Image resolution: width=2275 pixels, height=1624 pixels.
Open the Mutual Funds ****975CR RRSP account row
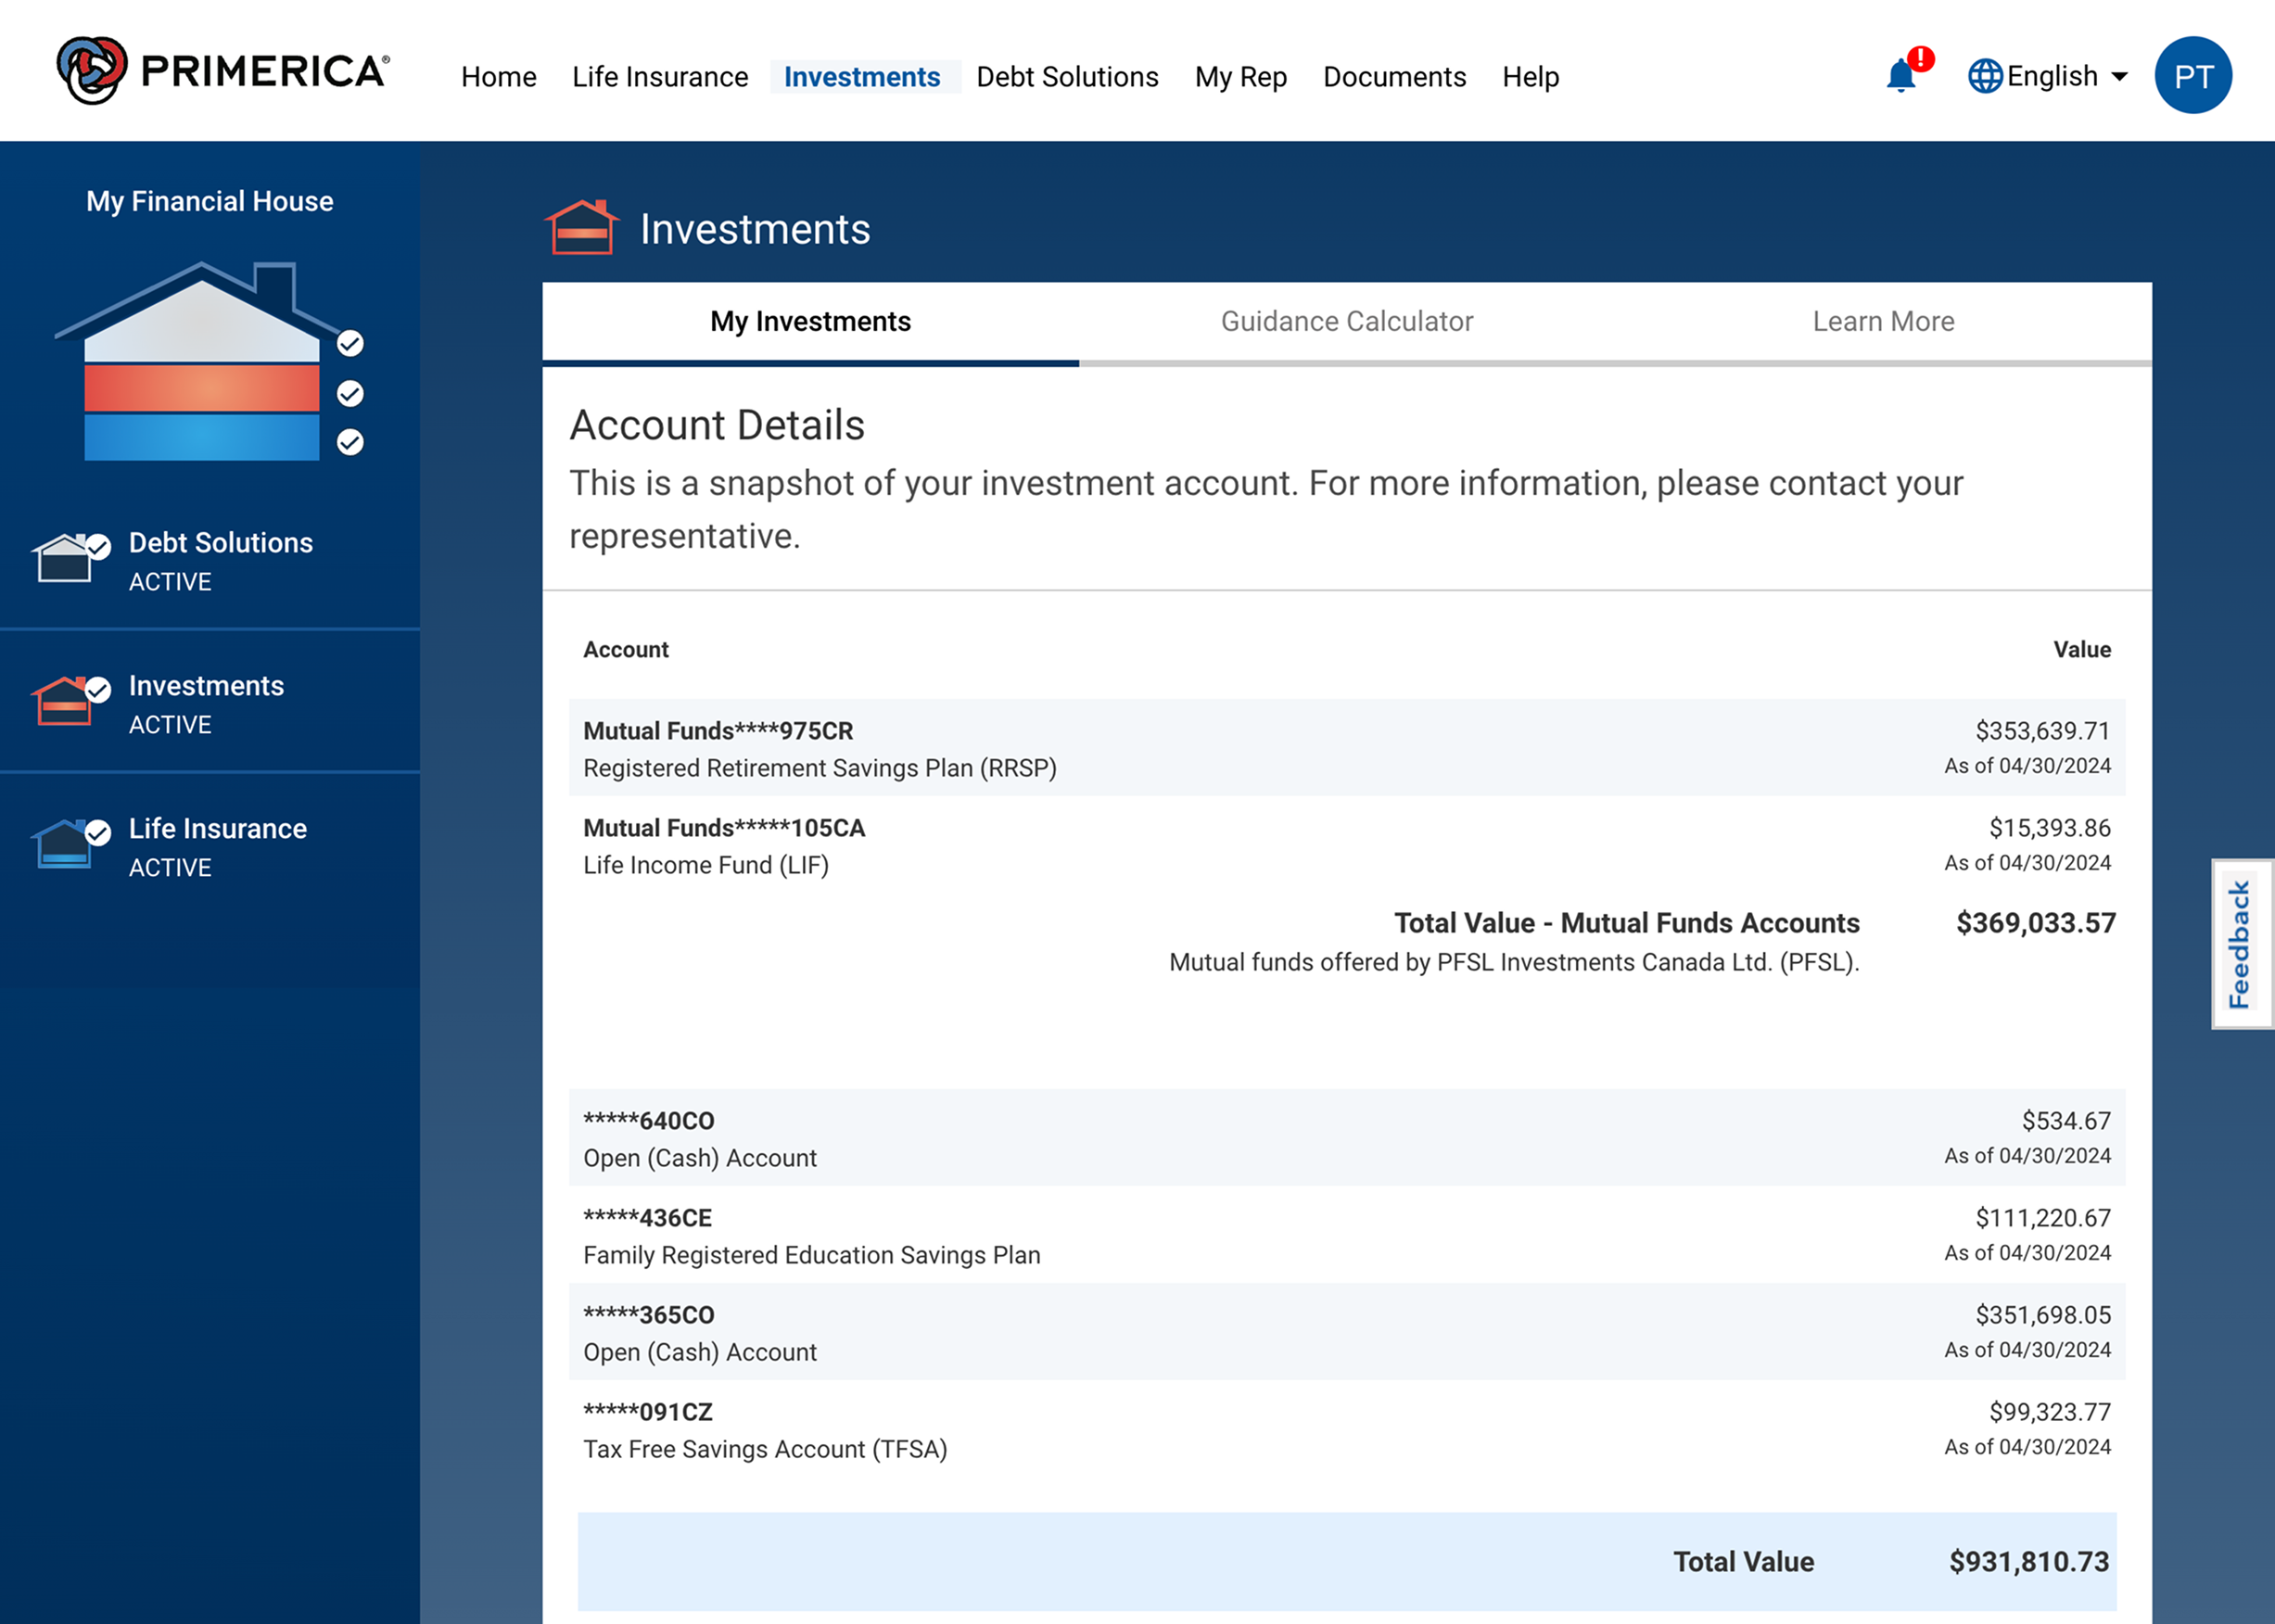click(x=1346, y=748)
